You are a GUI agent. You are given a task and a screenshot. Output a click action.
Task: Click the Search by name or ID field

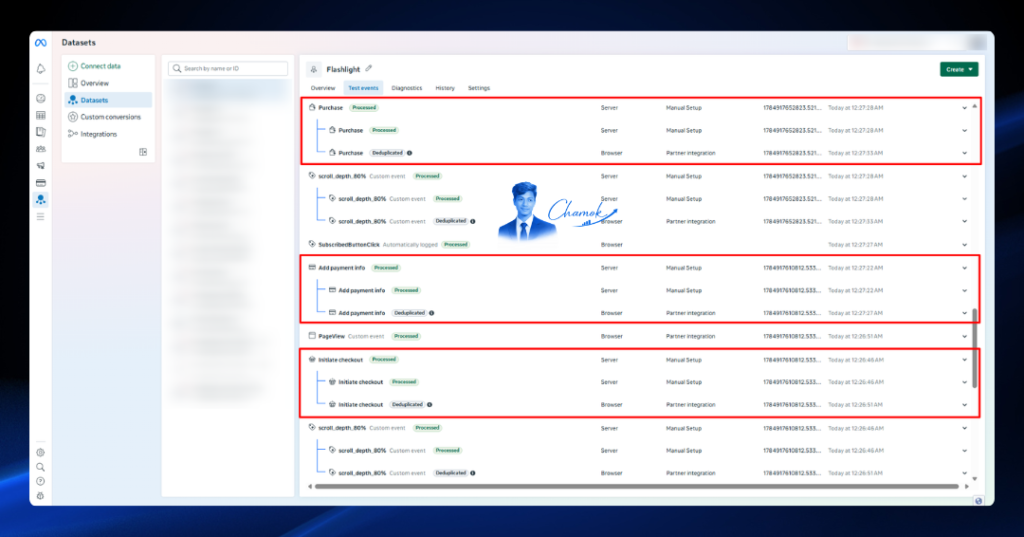228,69
